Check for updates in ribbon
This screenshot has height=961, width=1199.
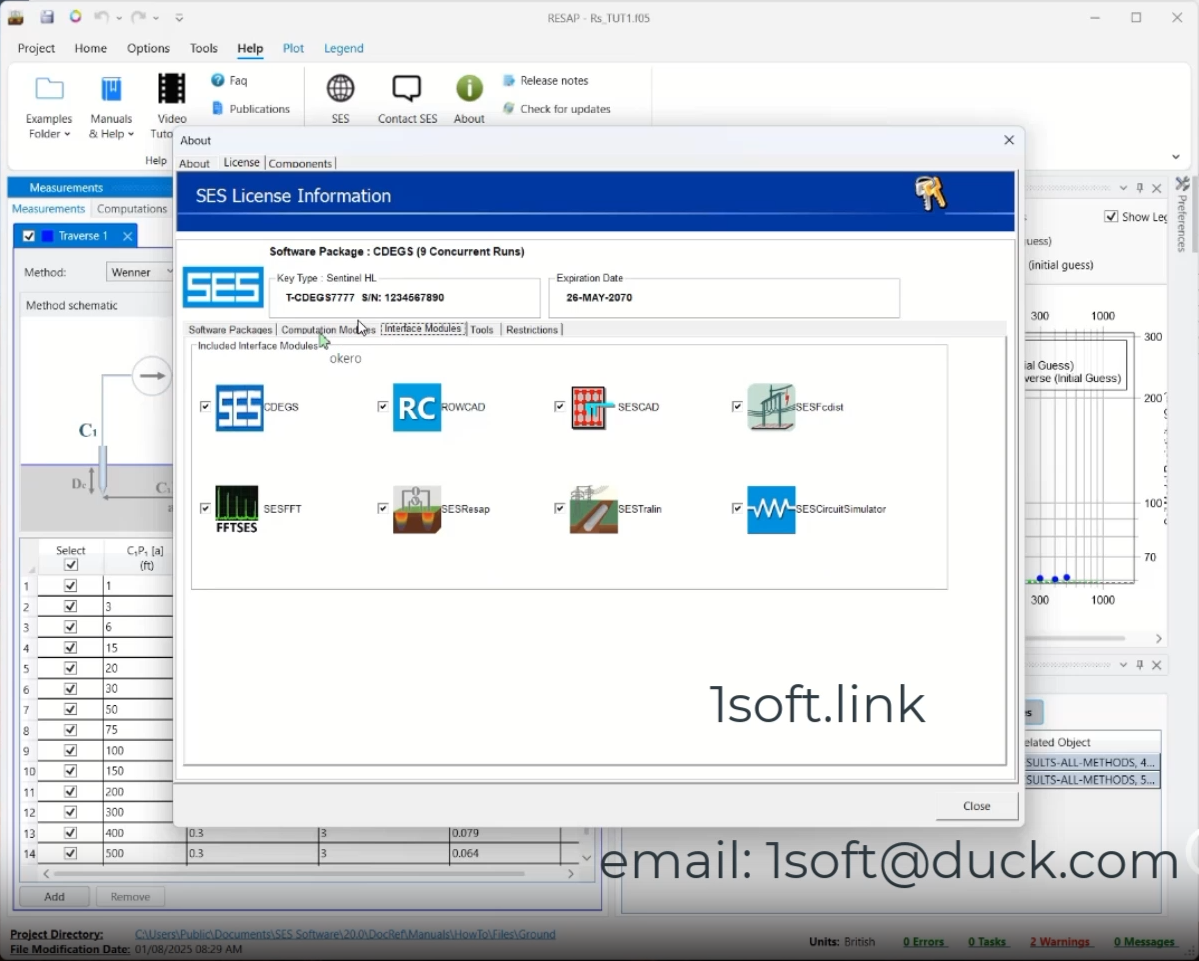pyautogui.click(x=556, y=109)
